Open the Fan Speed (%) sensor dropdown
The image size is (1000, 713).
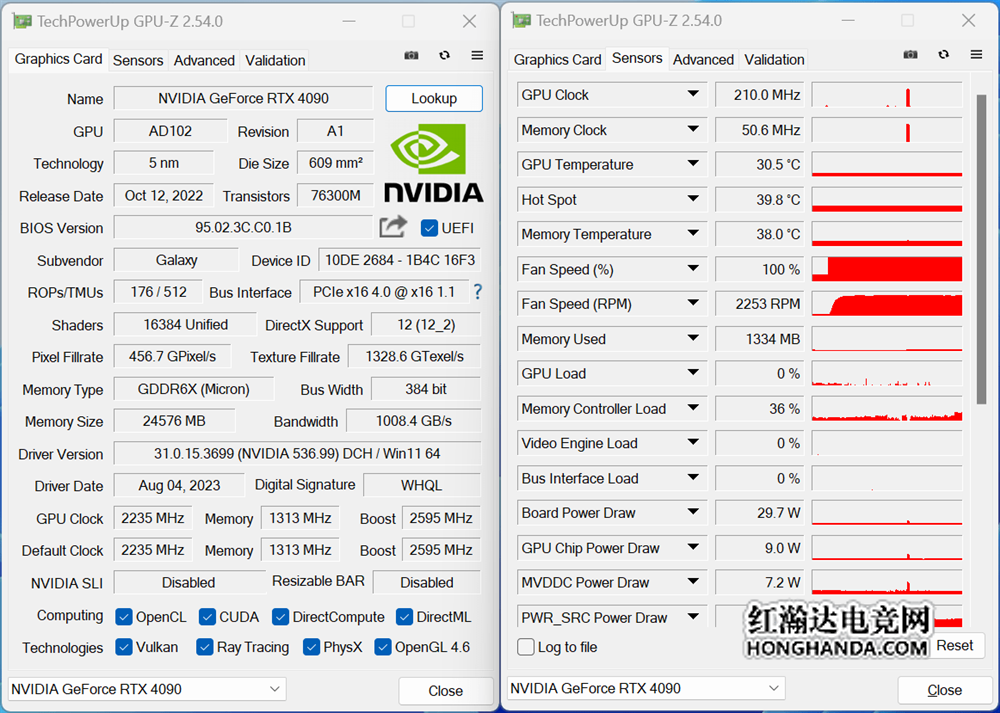(x=693, y=268)
